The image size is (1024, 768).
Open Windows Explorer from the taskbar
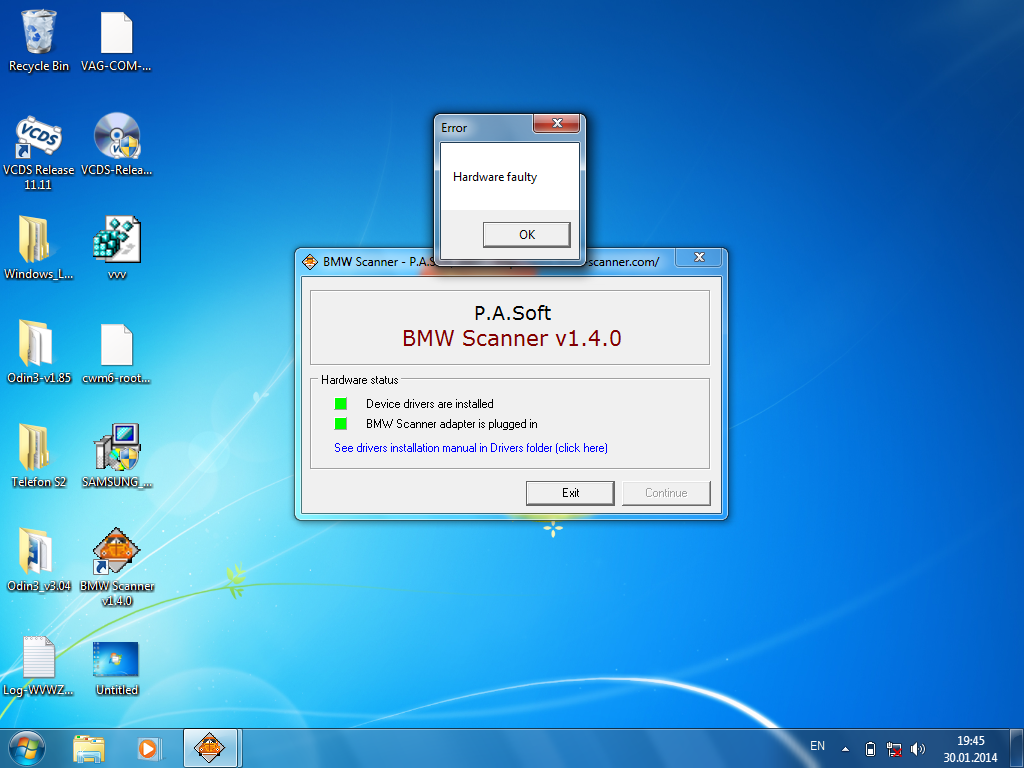point(89,748)
